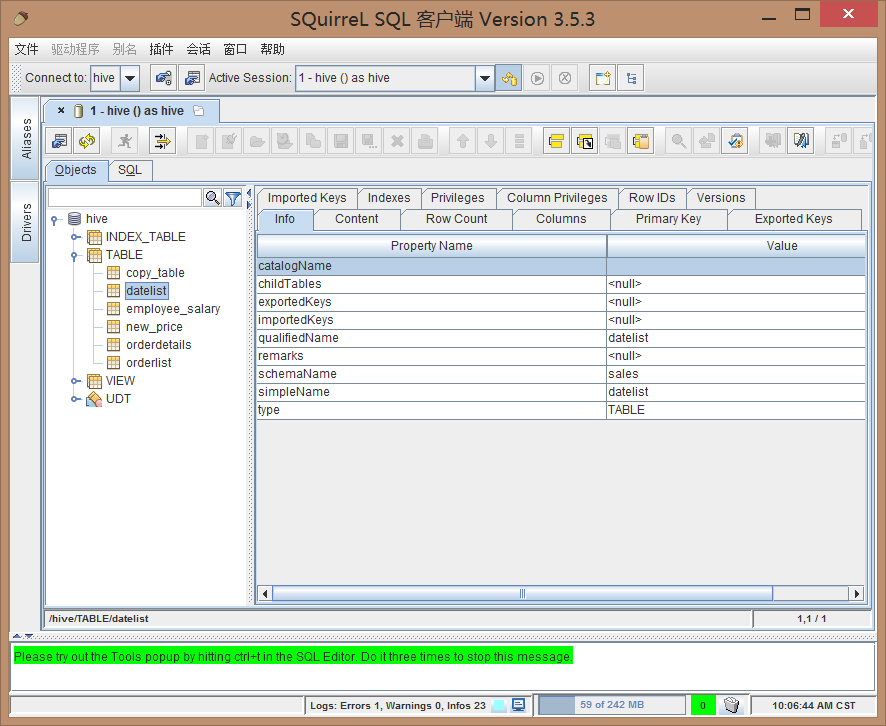Click the yellow window icon with black cursor square
886x726 pixels.
click(585, 141)
